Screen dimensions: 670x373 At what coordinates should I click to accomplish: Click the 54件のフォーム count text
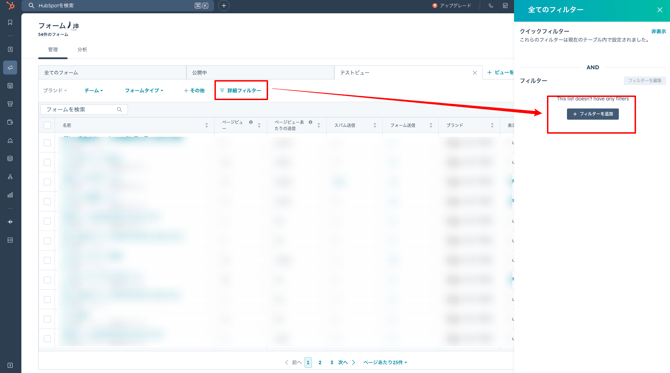(53, 35)
